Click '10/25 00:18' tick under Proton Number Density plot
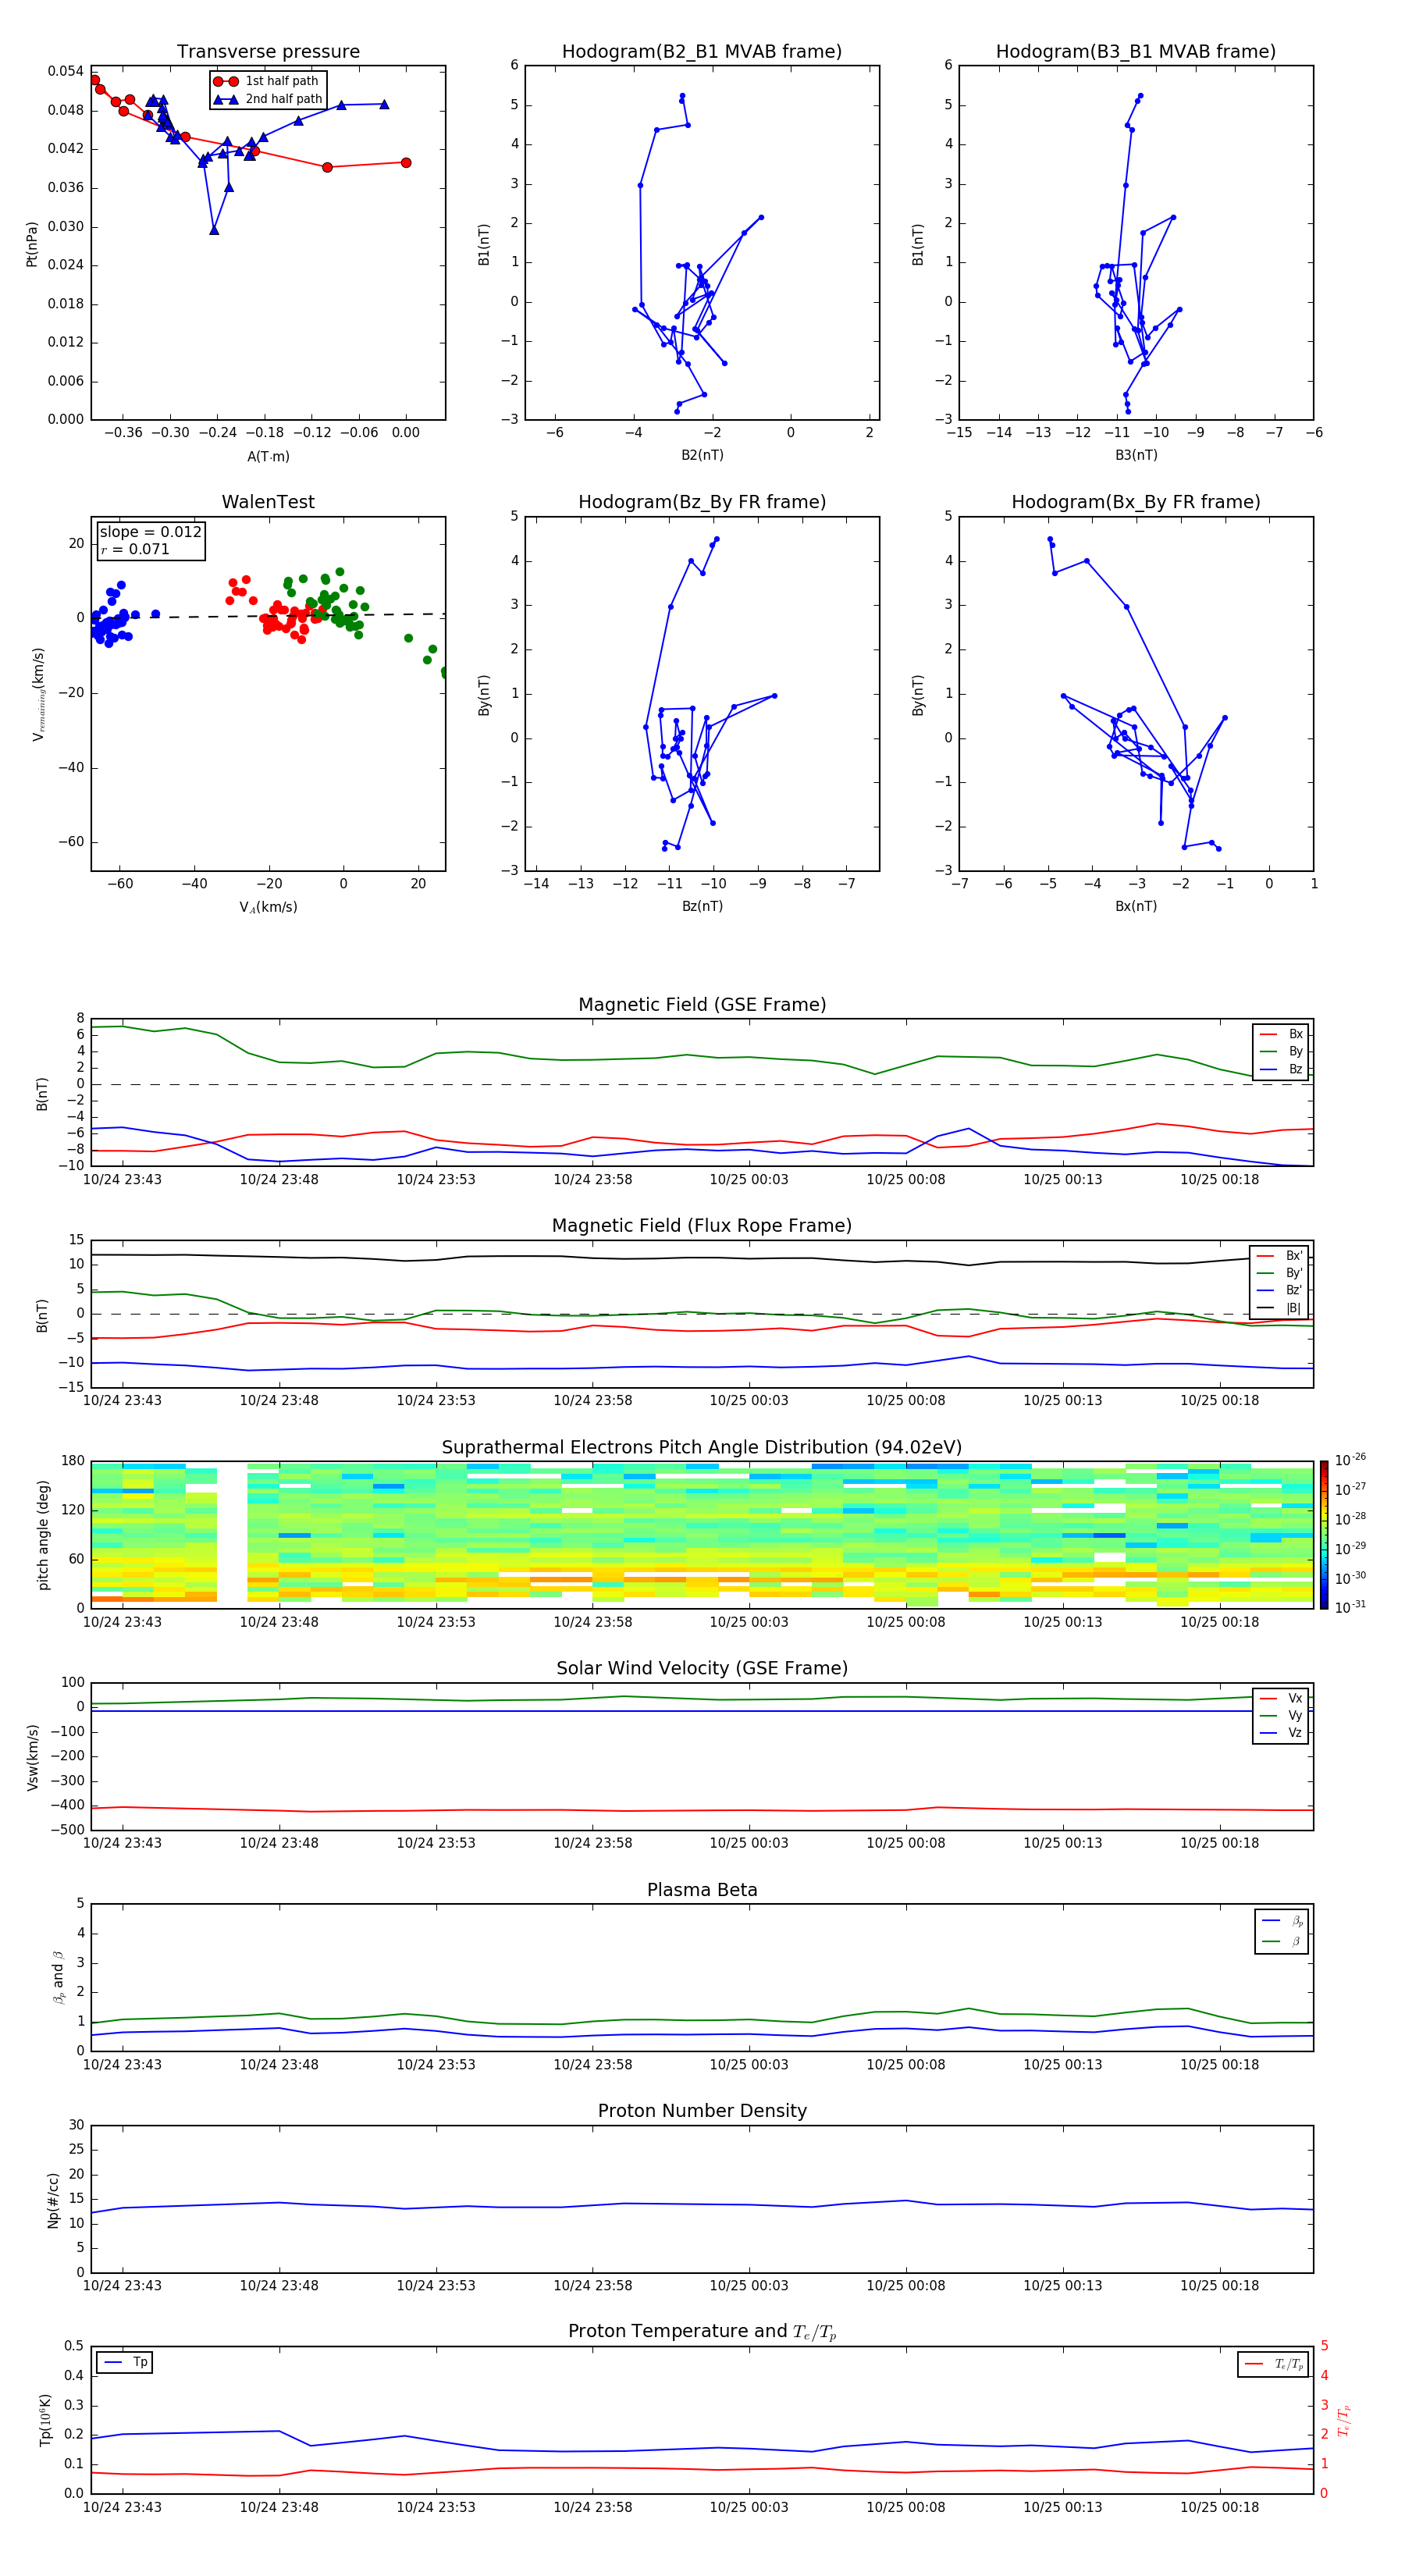Viewport: 1405px width, 2576px height. click(x=1219, y=2286)
